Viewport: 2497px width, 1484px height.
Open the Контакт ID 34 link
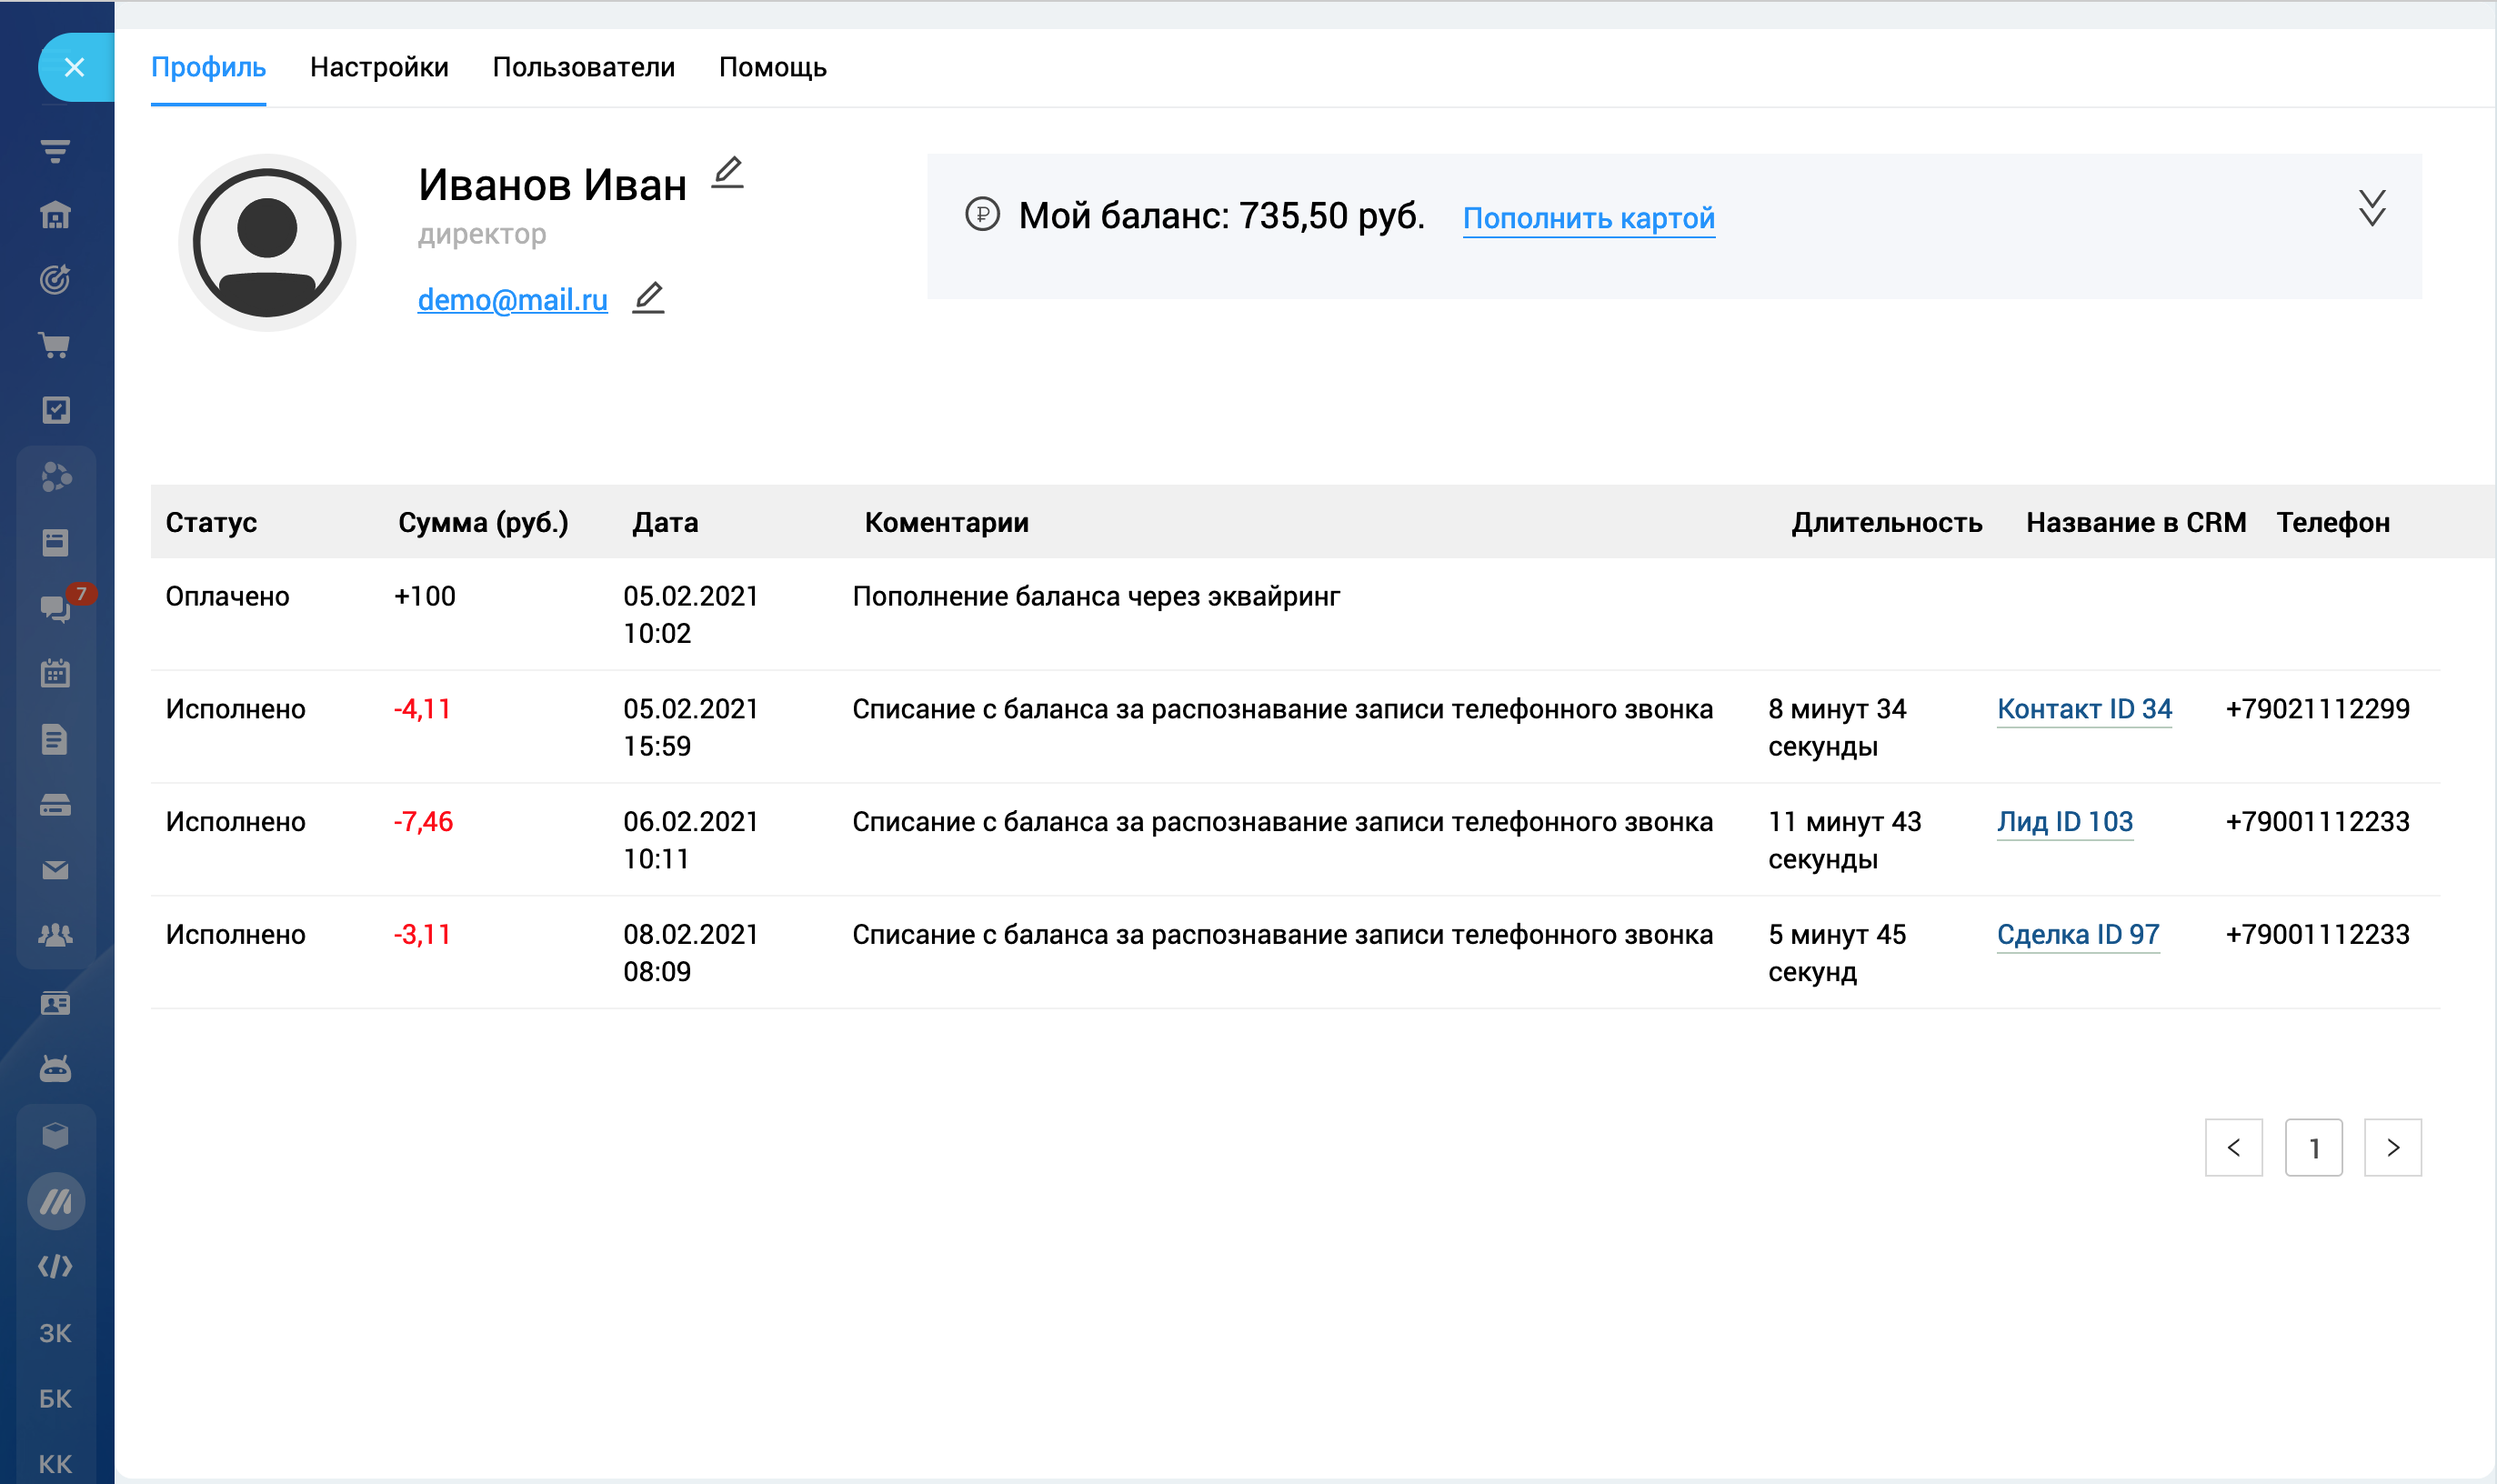(x=2084, y=709)
